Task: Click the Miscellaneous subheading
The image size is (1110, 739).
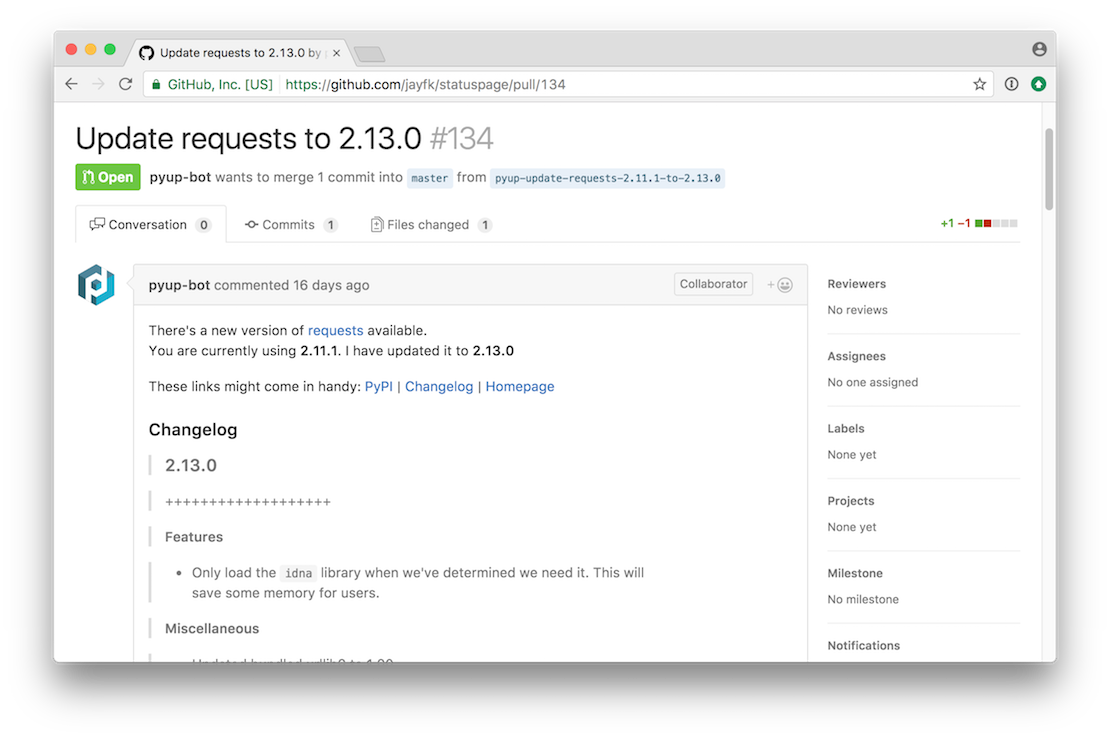Action: (212, 629)
